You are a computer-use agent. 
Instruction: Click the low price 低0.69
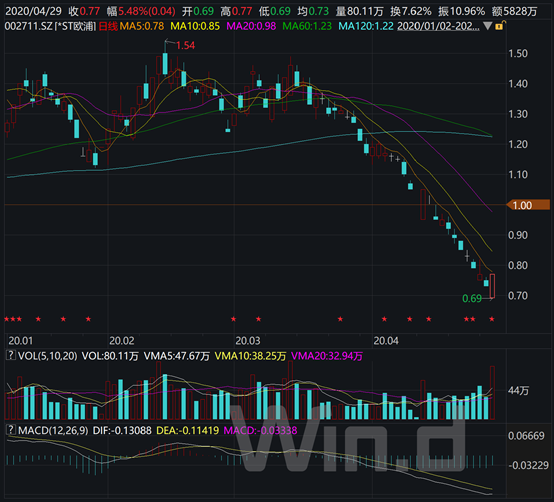[x=275, y=11]
